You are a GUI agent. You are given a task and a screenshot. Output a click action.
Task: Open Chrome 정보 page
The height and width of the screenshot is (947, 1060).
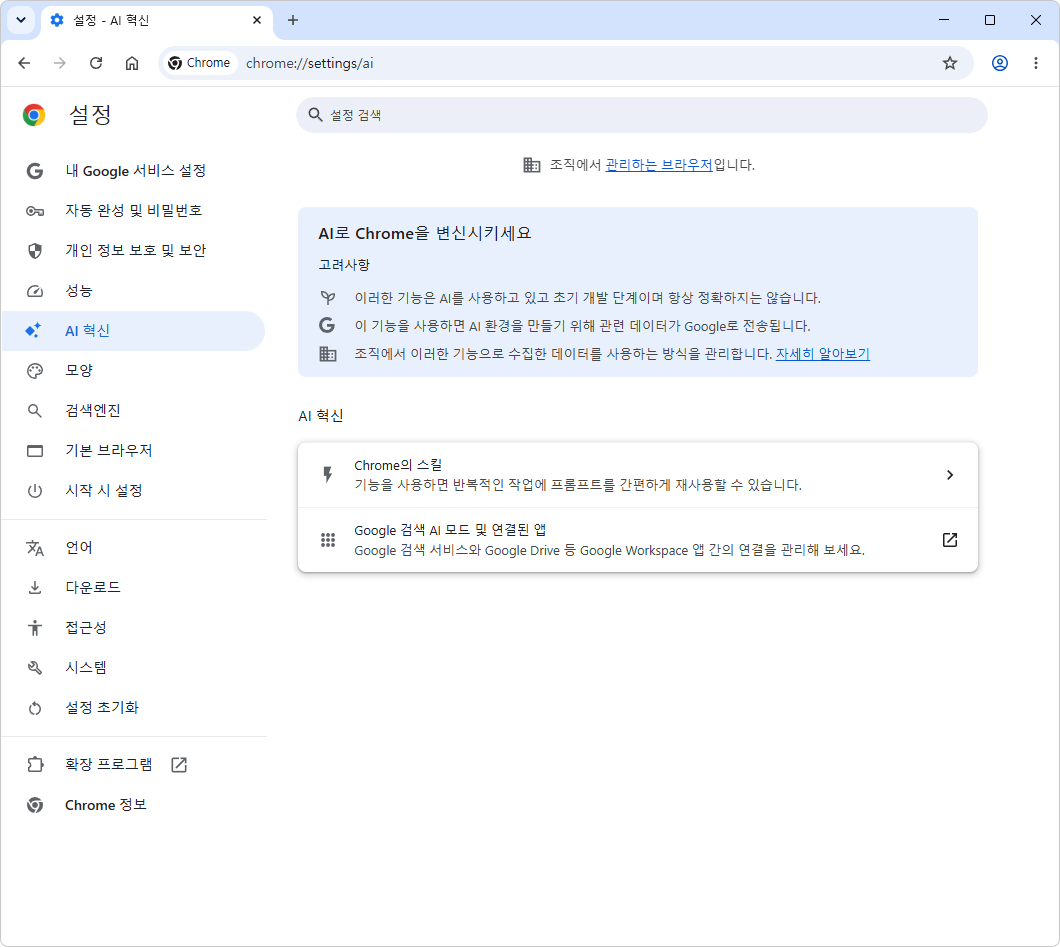134,805
